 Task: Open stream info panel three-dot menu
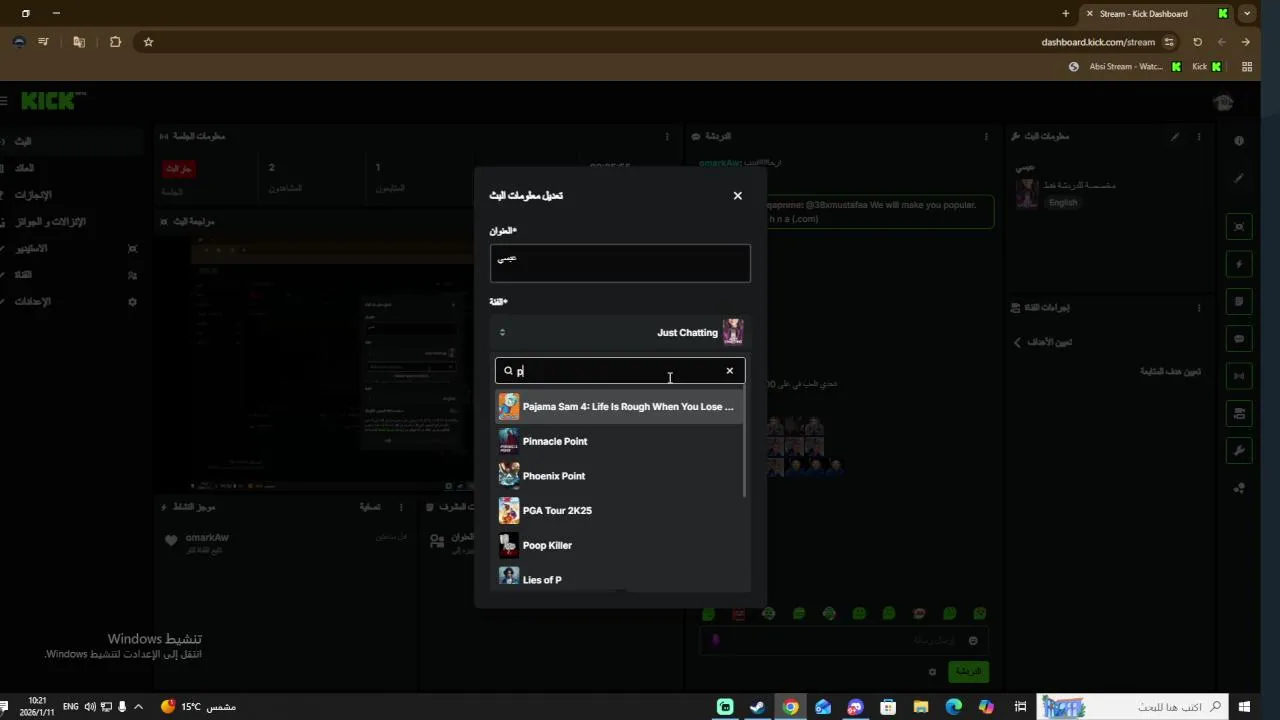(1200, 136)
